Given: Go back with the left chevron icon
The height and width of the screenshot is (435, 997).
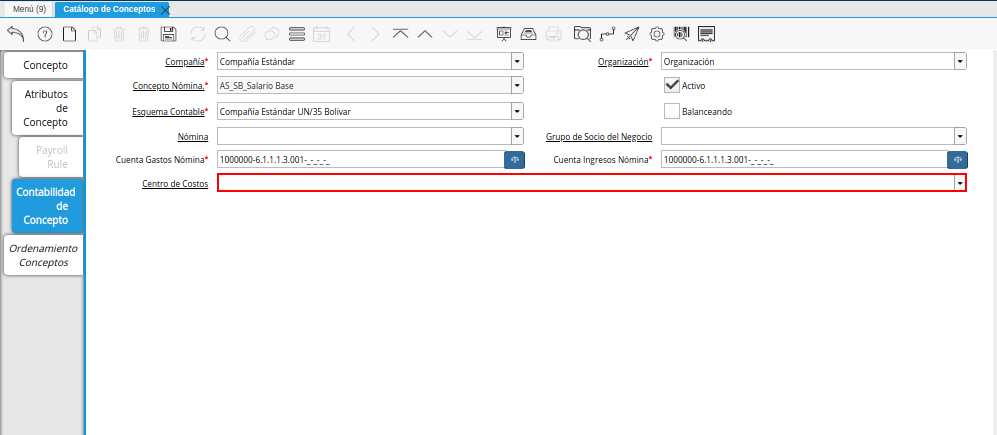Looking at the screenshot, I should (350, 34).
